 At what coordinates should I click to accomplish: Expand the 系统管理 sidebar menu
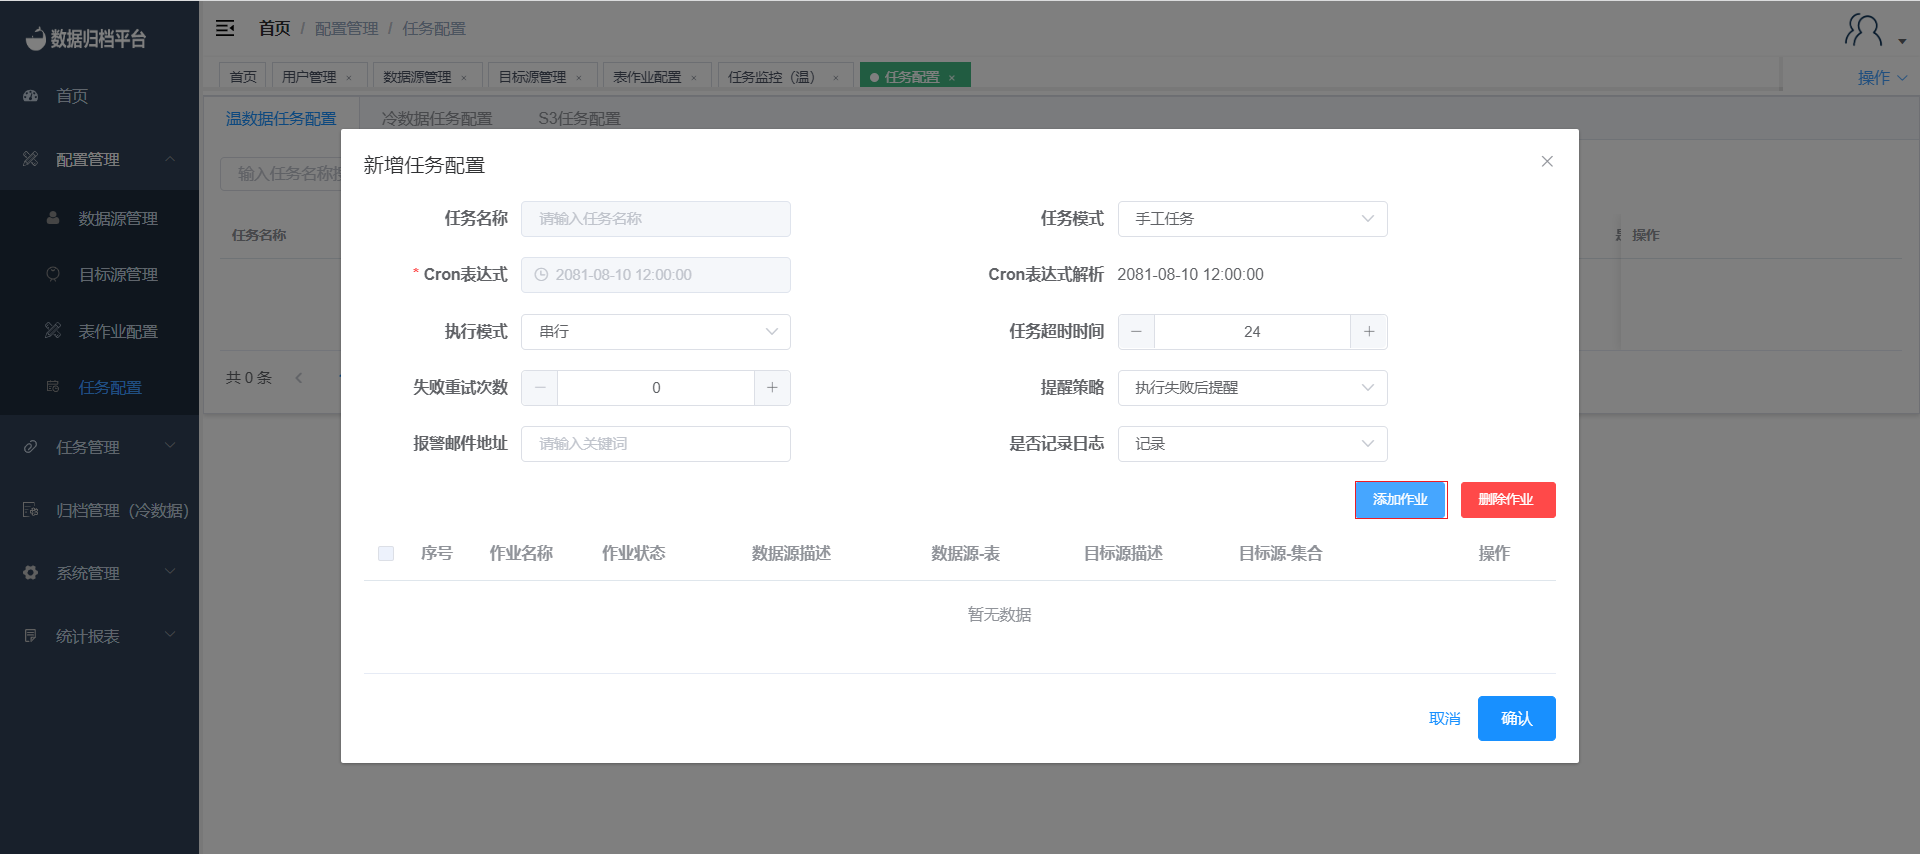170,572
